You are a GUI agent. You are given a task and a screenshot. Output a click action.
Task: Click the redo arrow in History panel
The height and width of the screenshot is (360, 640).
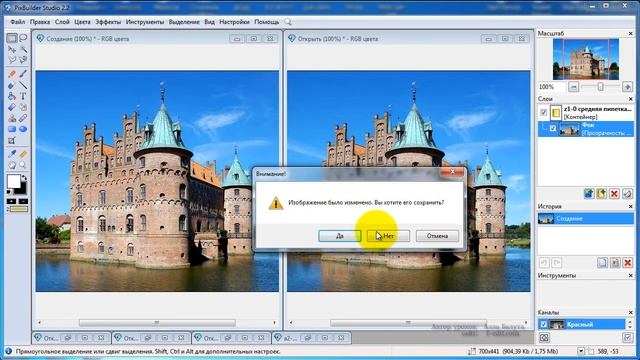[x=557, y=262]
